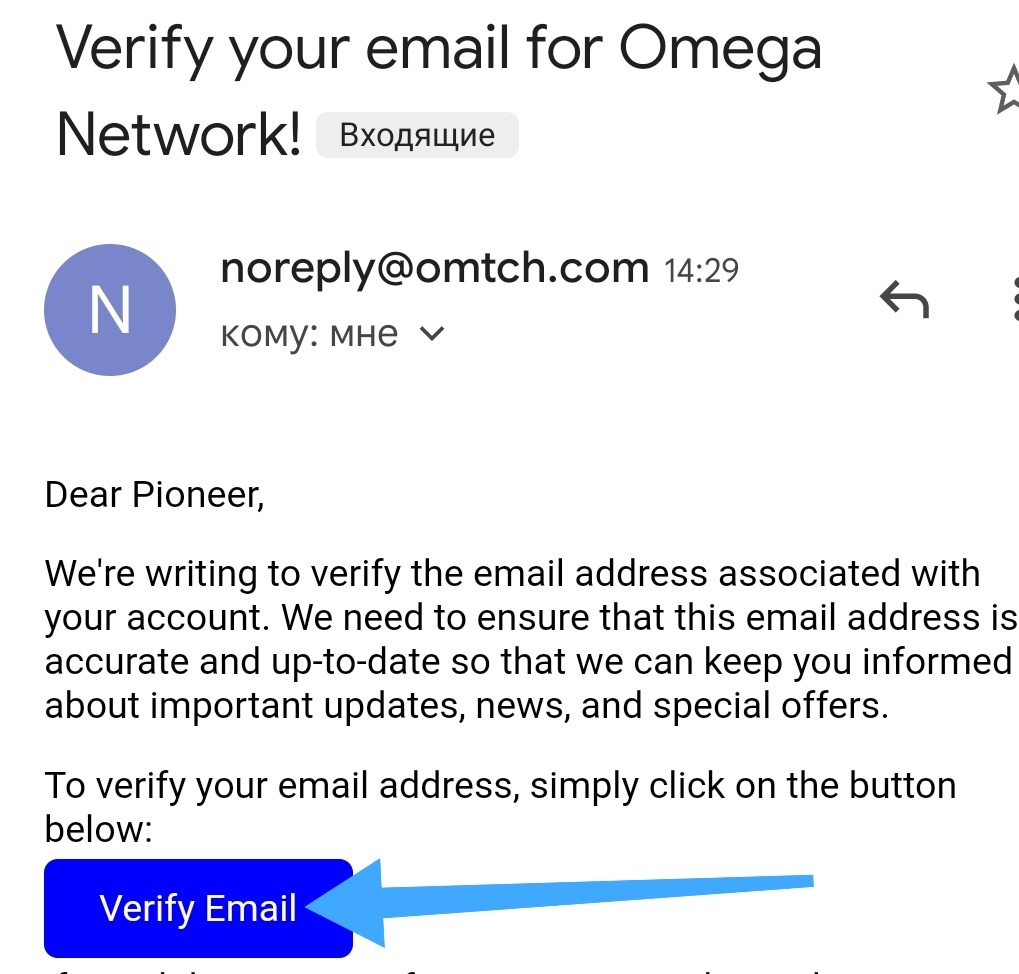This screenshot has height=974, width=1019.
Task: Click the 14:29 timestamp
Action: (701, 270)
